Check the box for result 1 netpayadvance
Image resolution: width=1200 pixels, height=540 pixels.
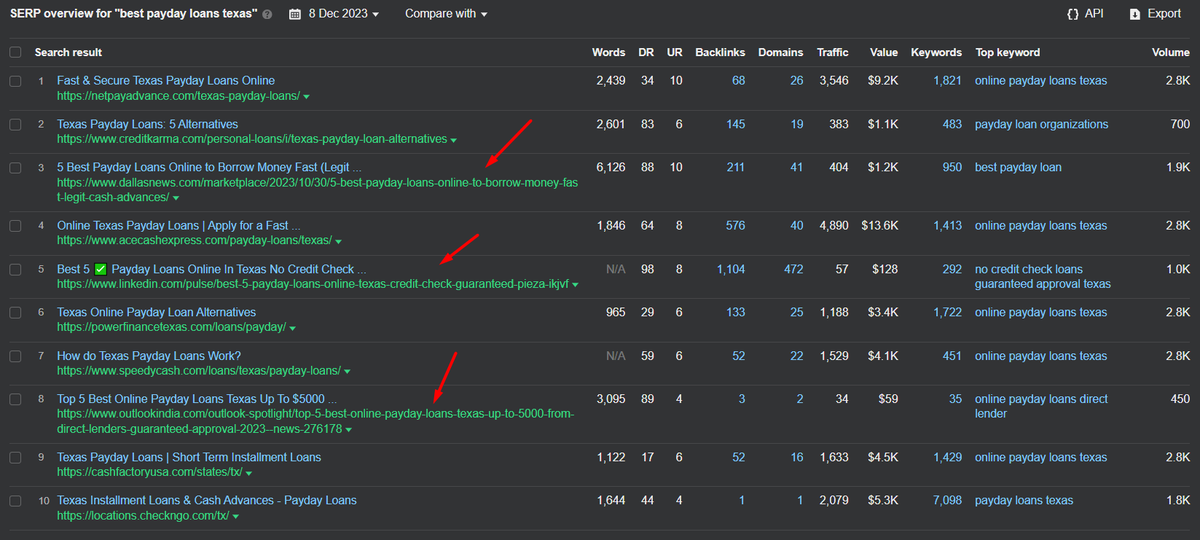pyautogui.click(x=15, y=81)
